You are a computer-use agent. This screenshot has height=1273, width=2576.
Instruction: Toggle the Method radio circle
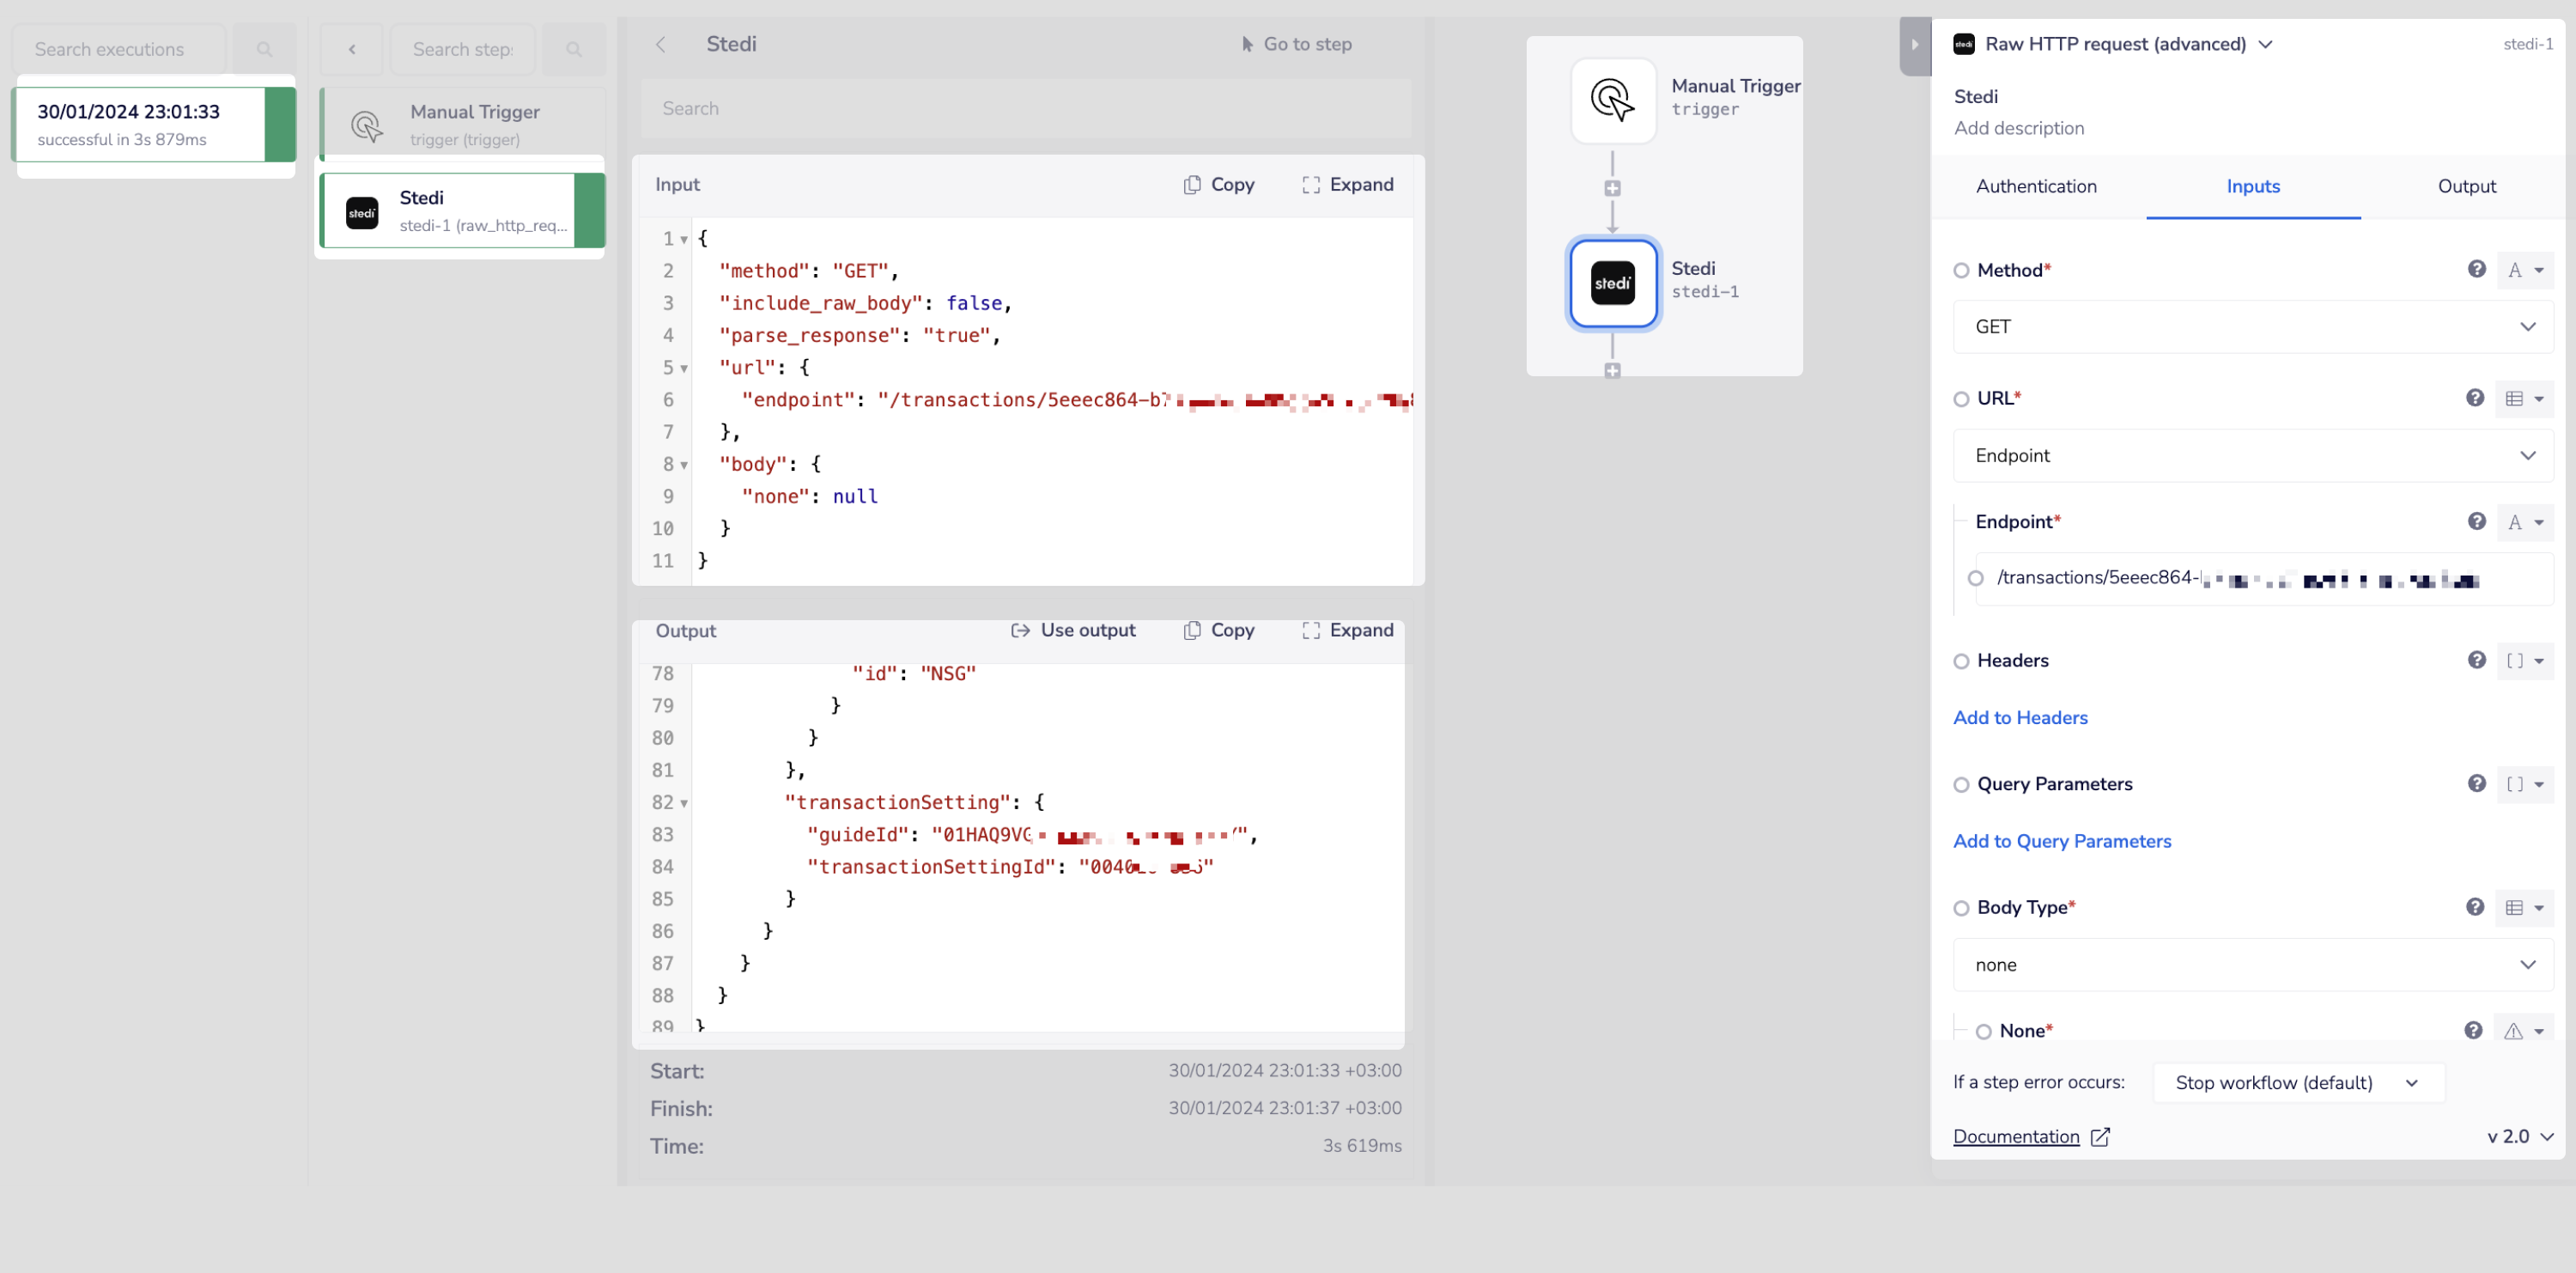click(1961, 271)
